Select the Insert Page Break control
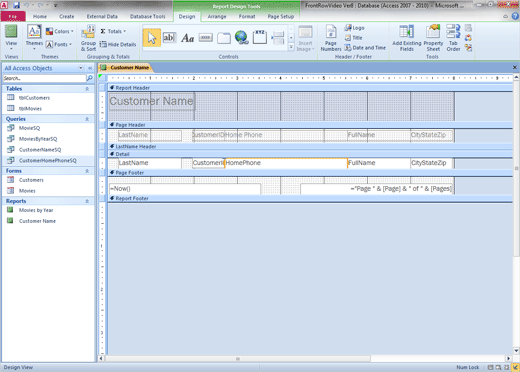520x372 pixels. 278,38
